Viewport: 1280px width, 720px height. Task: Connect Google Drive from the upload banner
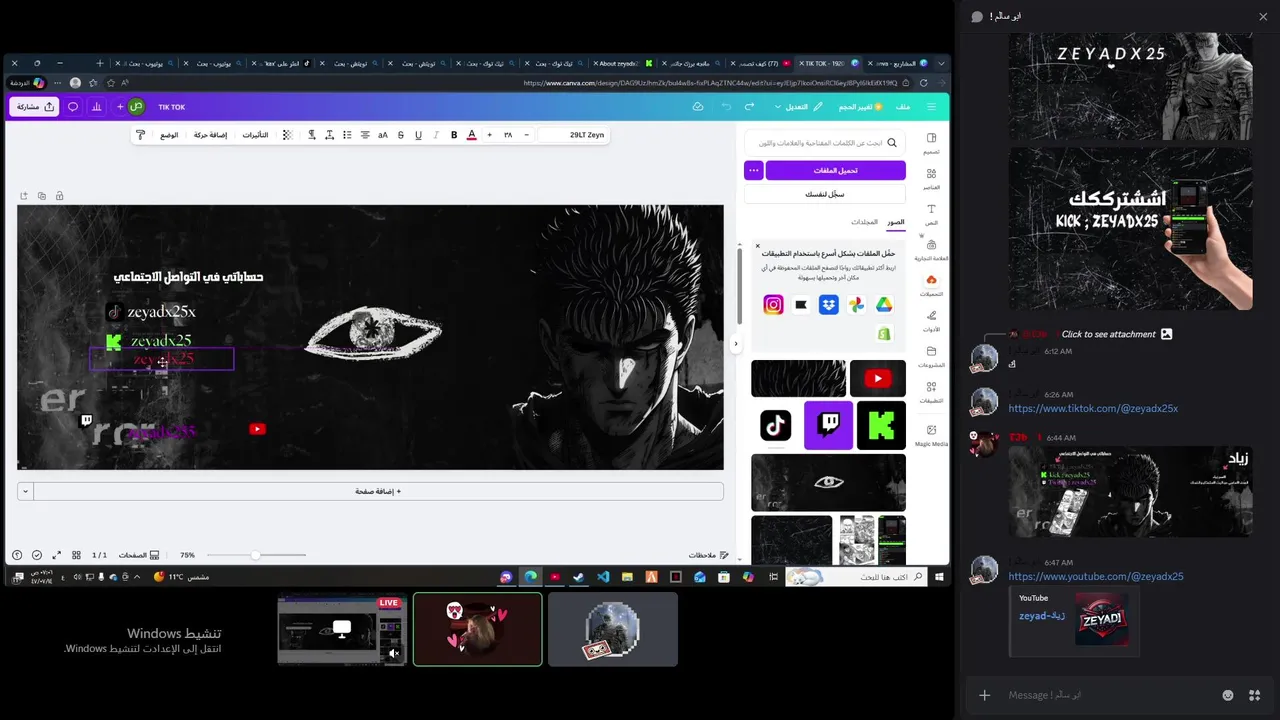[884, 305]
